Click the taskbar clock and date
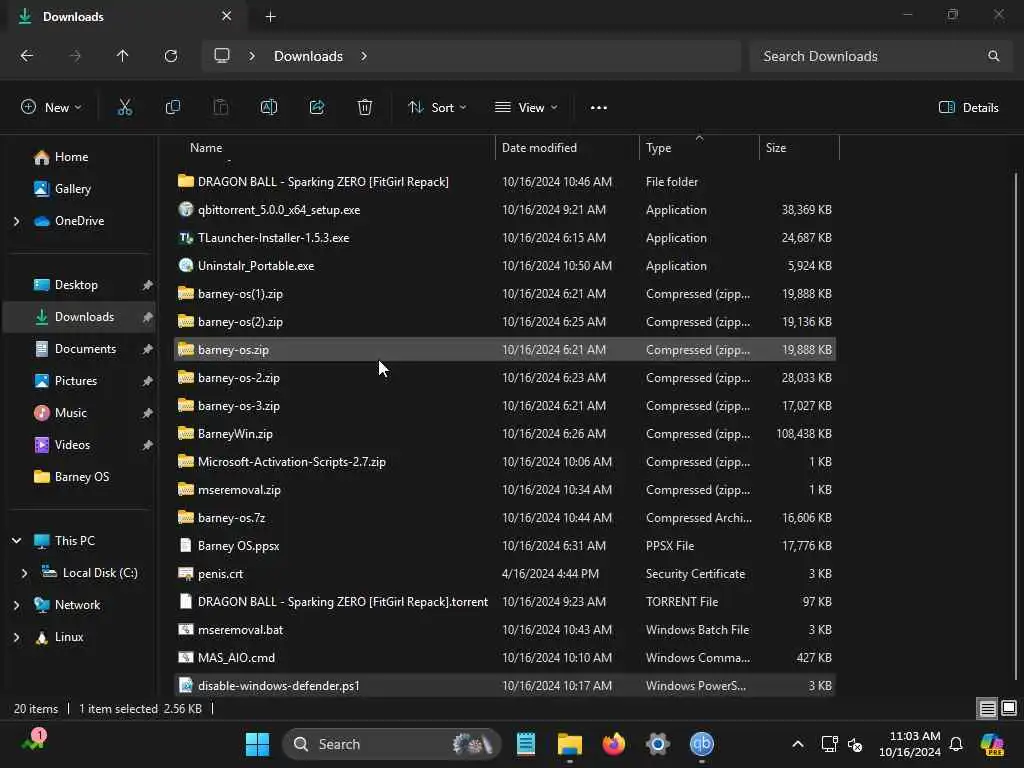Image resolution: width=1024 pixels, height=768 pixels. [910, 744]
